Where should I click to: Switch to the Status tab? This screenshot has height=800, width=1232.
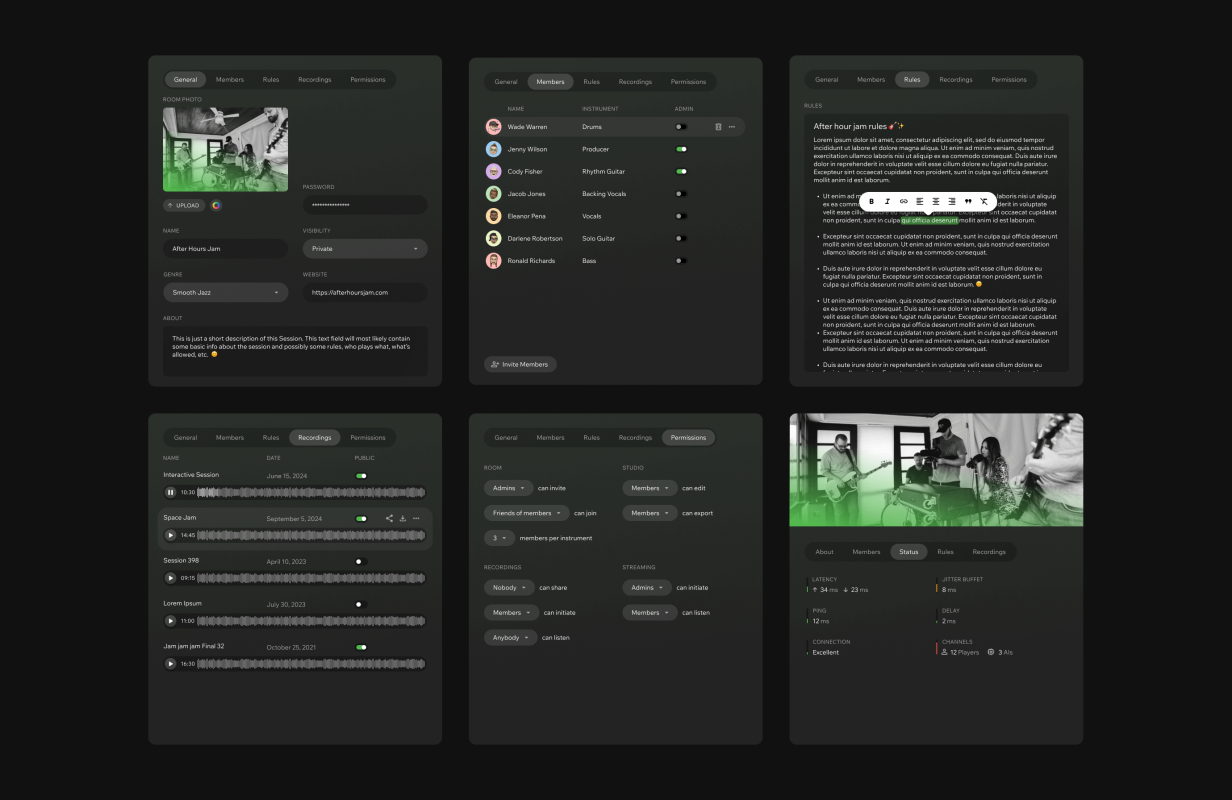(x=908, y=552)
